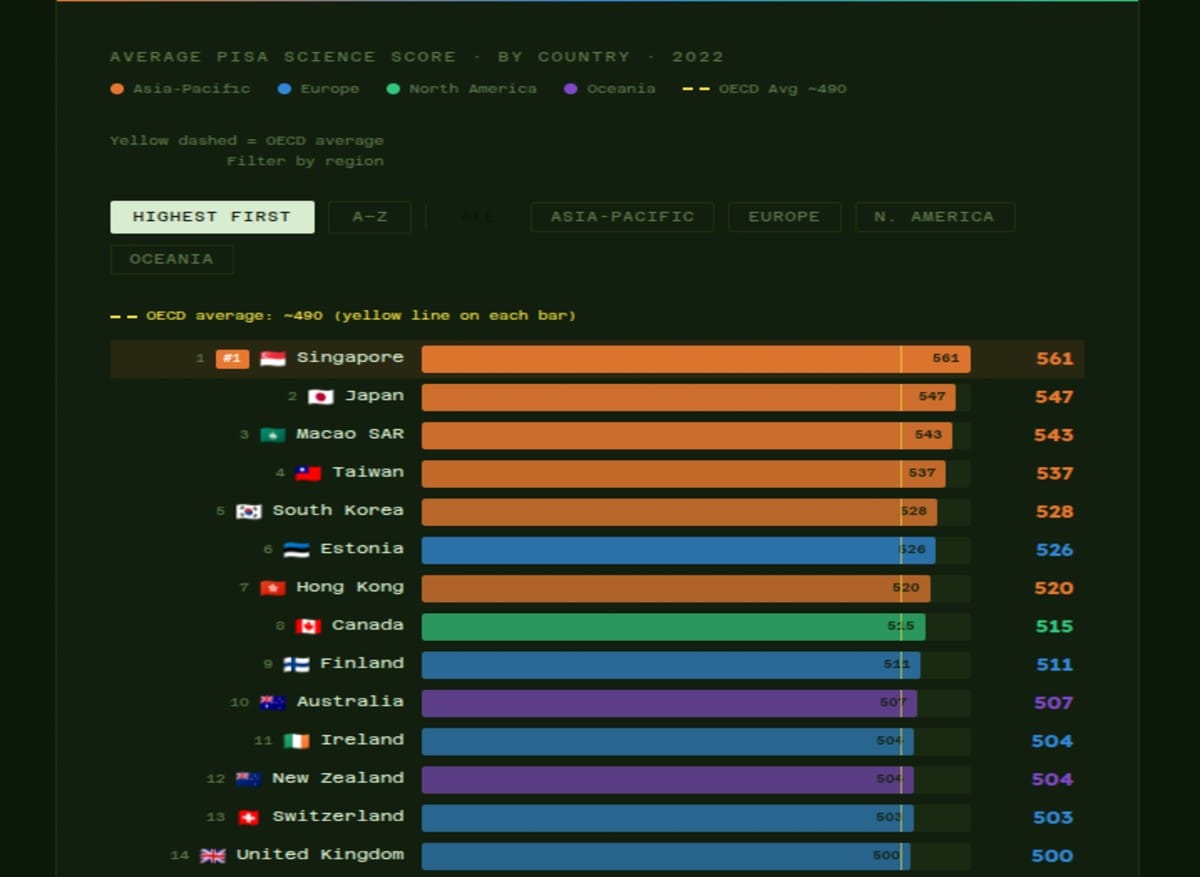Click the gold #1 badge beside Singapore
The image size is (1200, 877).
click(x=231, y=358)
